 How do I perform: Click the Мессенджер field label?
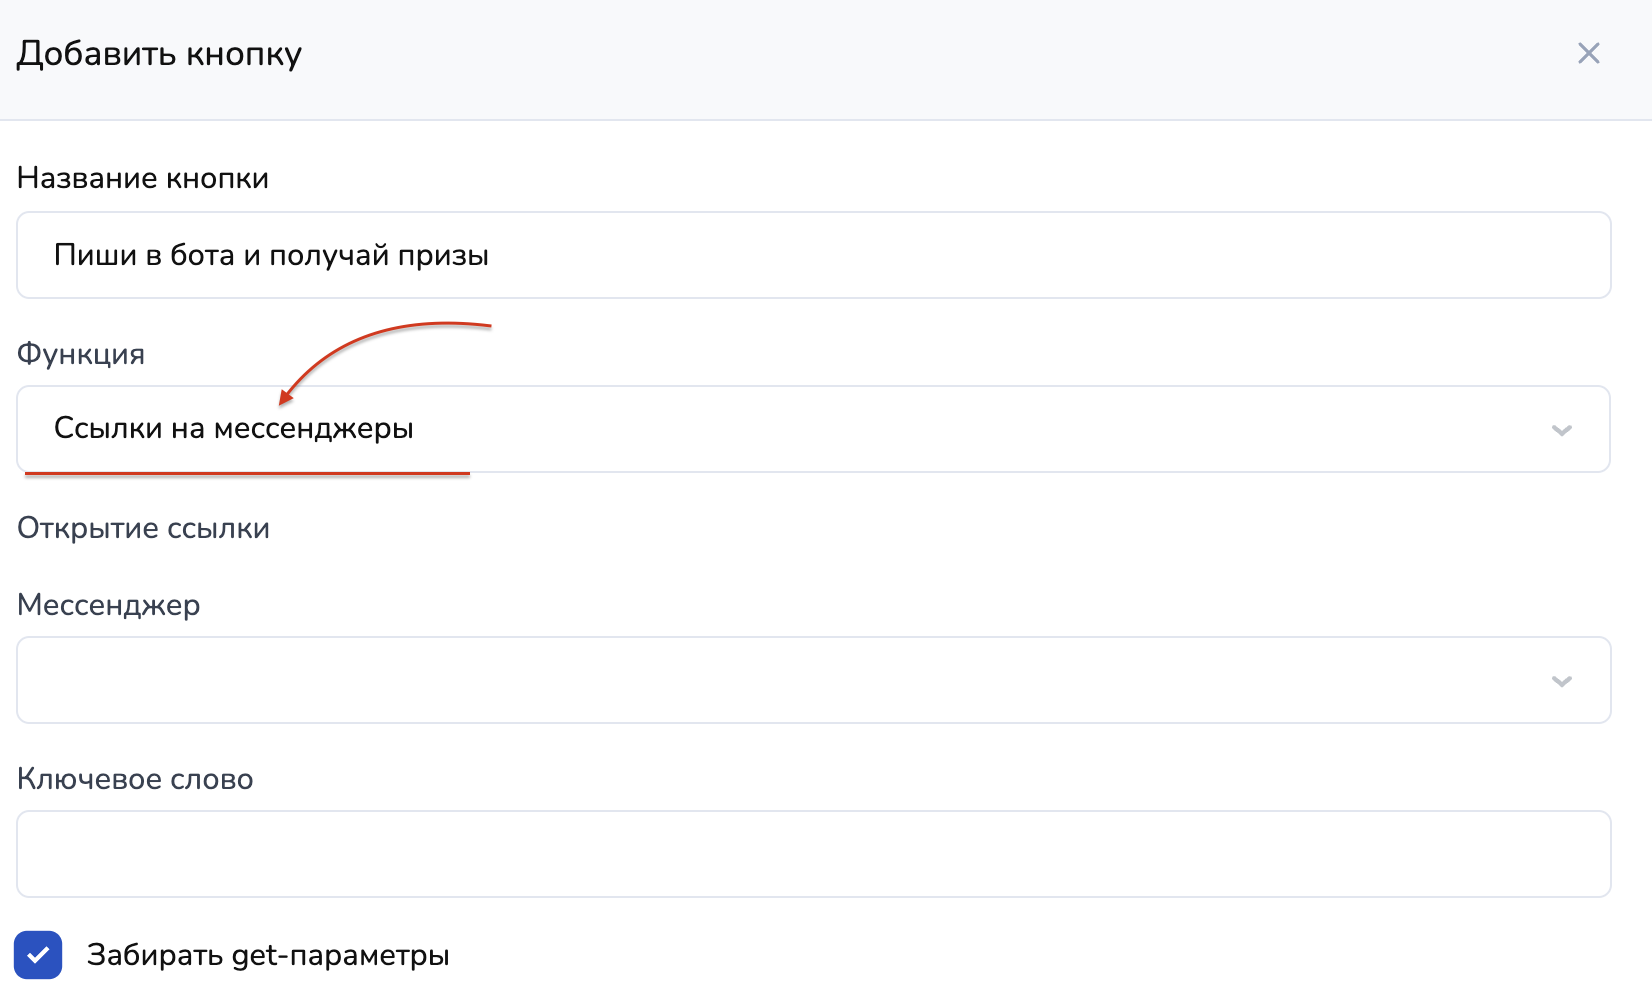coord(108,605)
